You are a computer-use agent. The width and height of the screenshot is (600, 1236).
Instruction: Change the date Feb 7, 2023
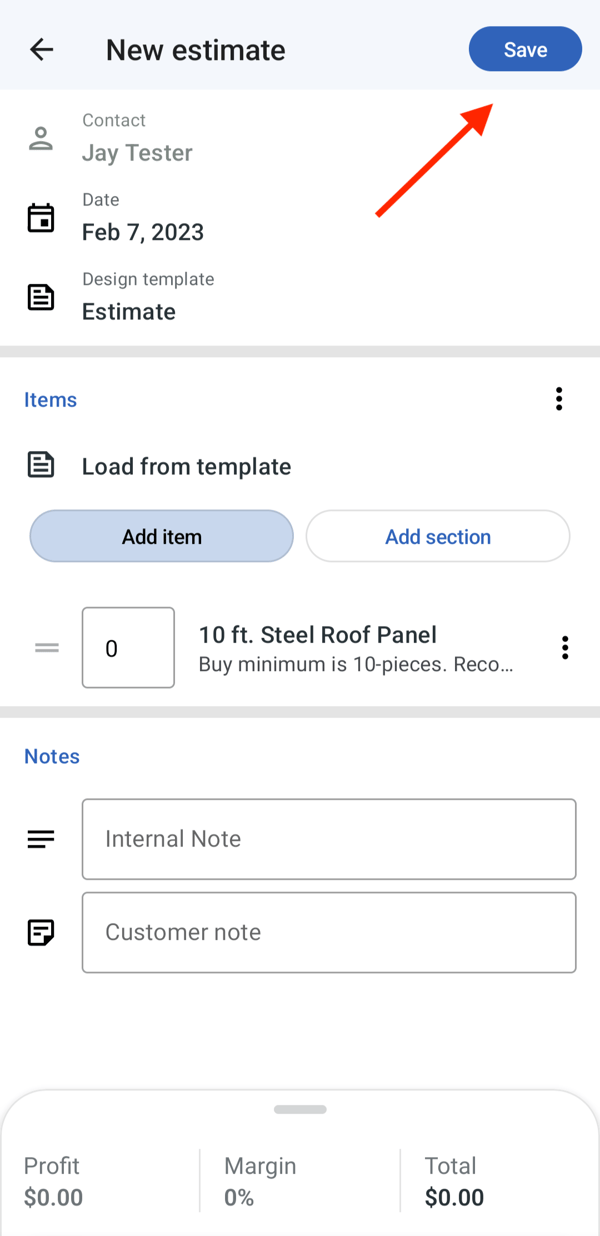143,231
